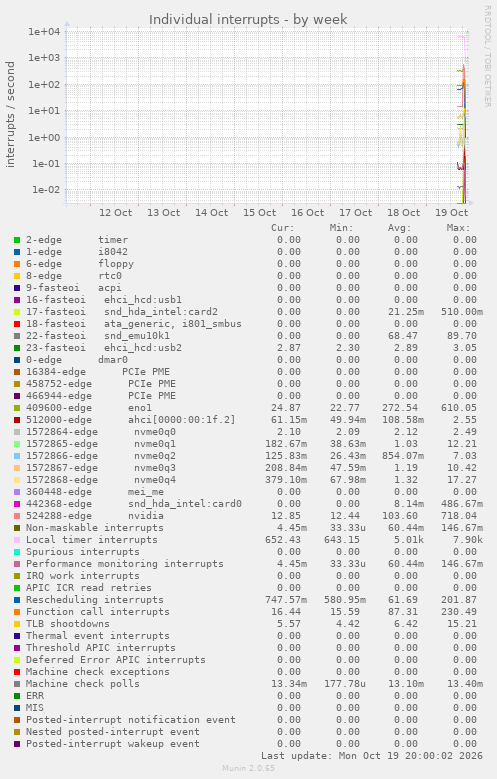Viewport: 497px width, 779px height.
Task: Click the blue swatch for Rescheduling interrupts
Action: [17, 600]
